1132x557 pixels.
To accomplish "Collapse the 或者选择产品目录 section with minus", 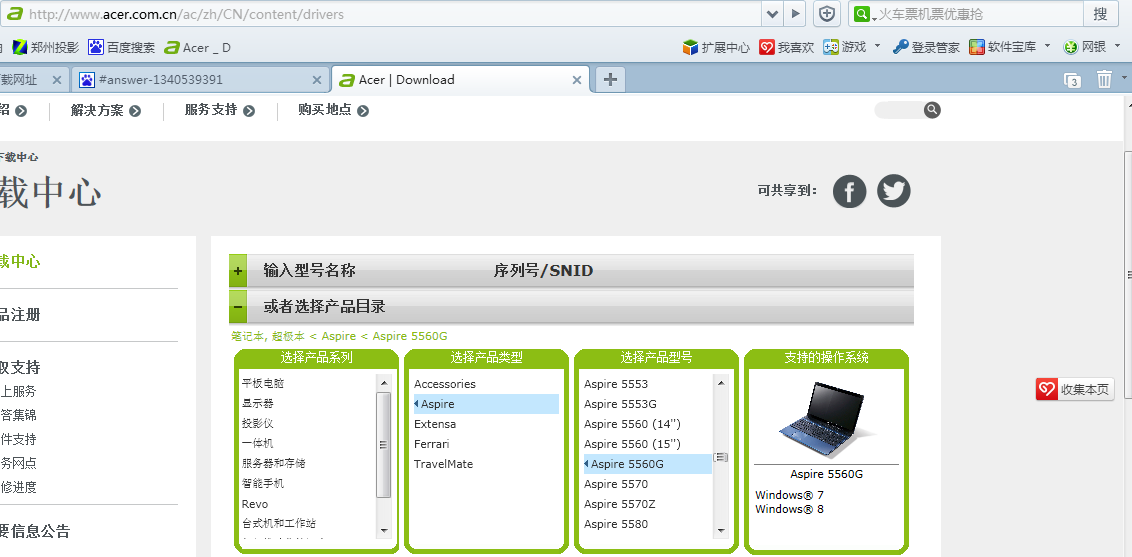I will click(238, 307).
